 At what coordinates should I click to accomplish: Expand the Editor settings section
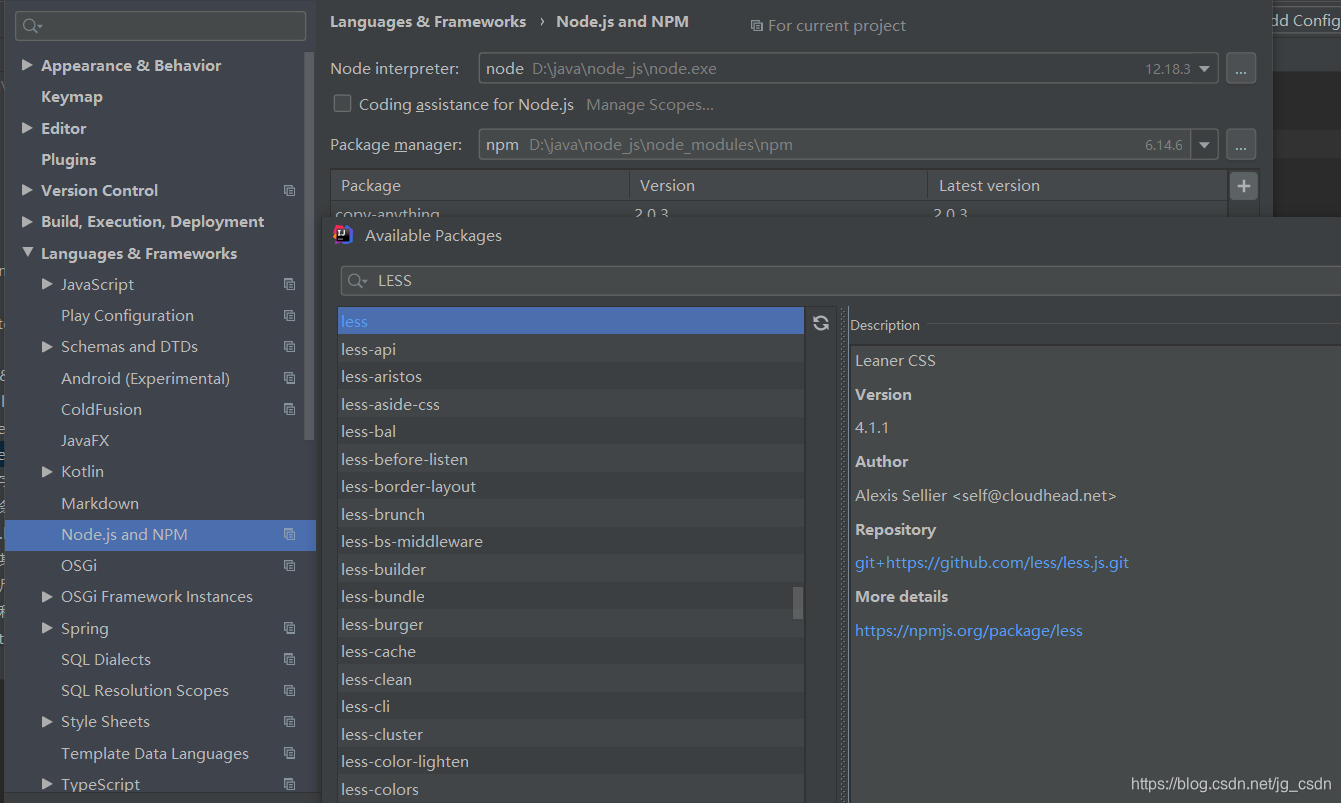coord(27,129)
